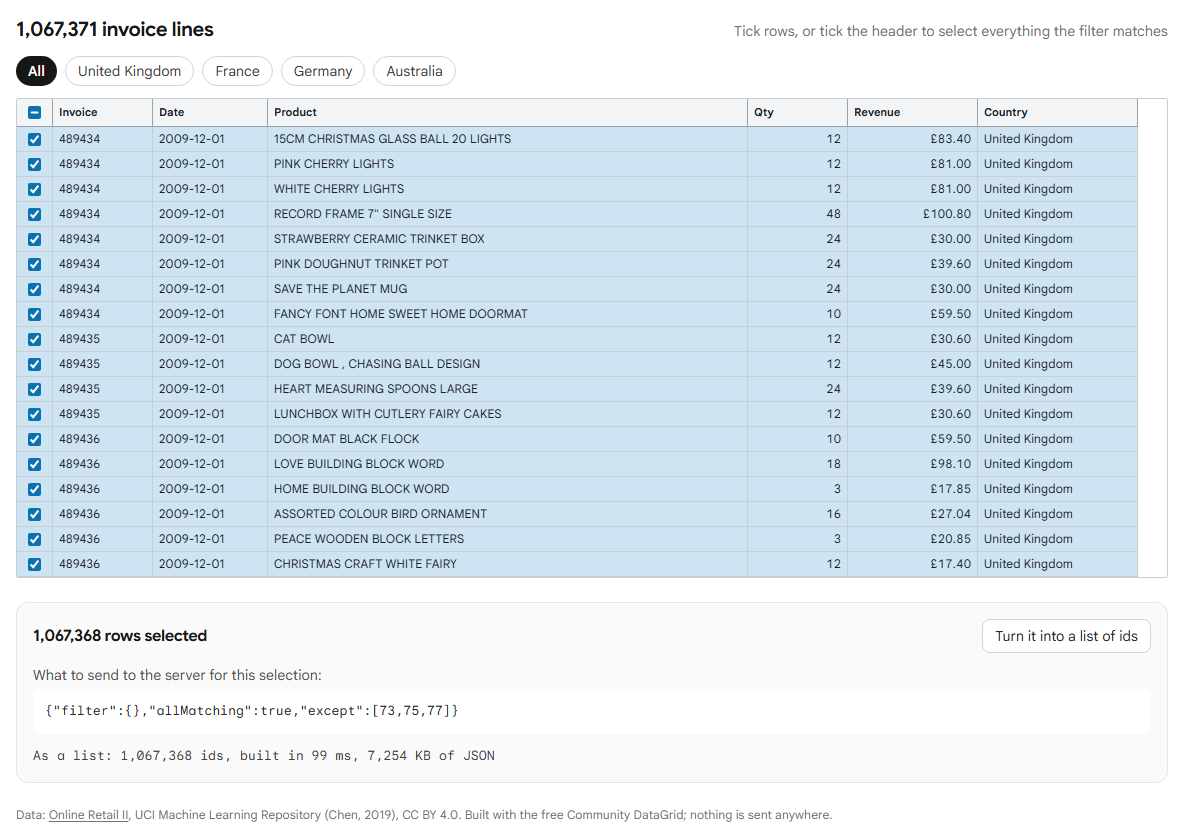
Task: Click the SAVE THE PLANET MUG product name
Action: [341, 288]
